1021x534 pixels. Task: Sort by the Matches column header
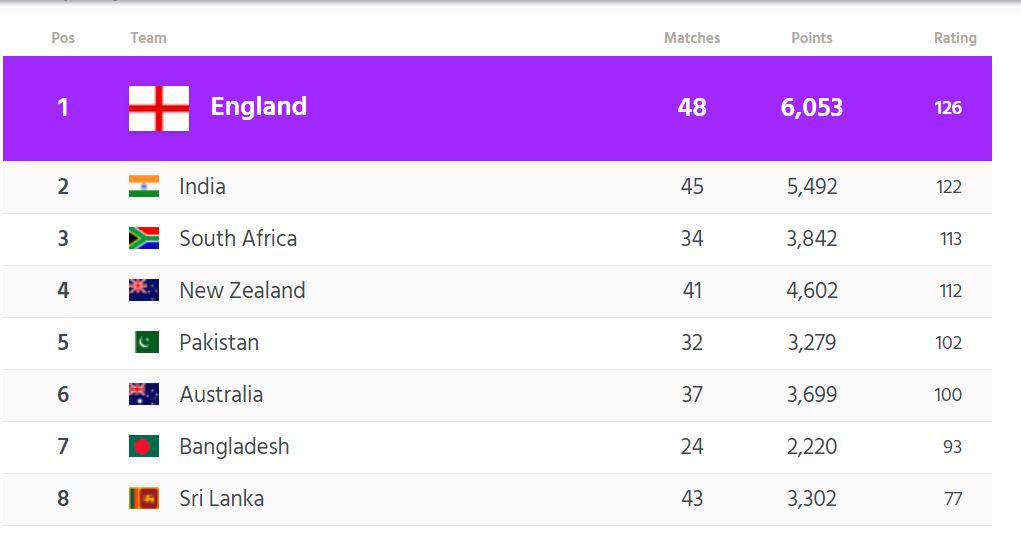pyautogui.click(x=692, y=38)
